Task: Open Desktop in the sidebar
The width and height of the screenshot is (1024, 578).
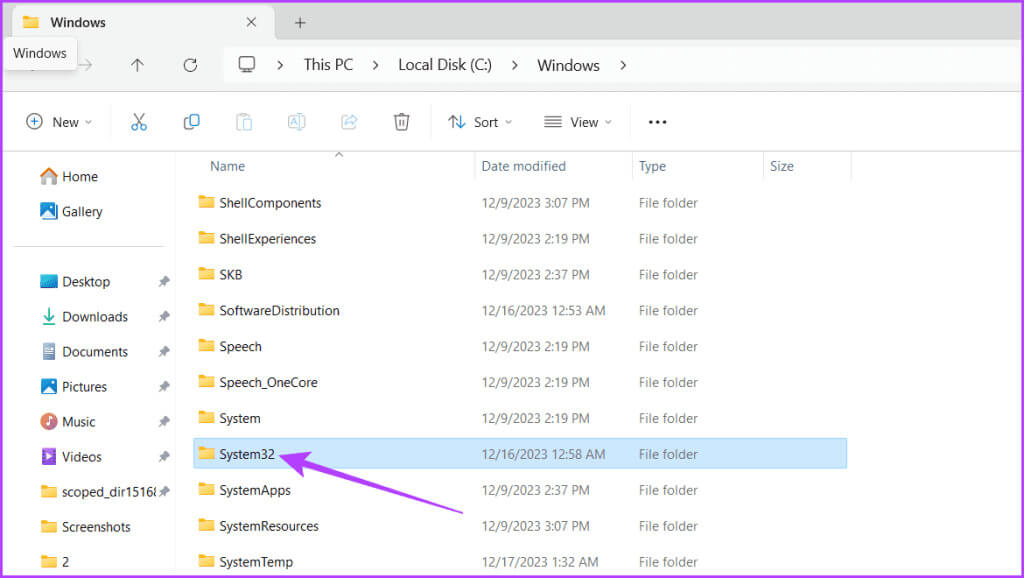Action: 74,281
